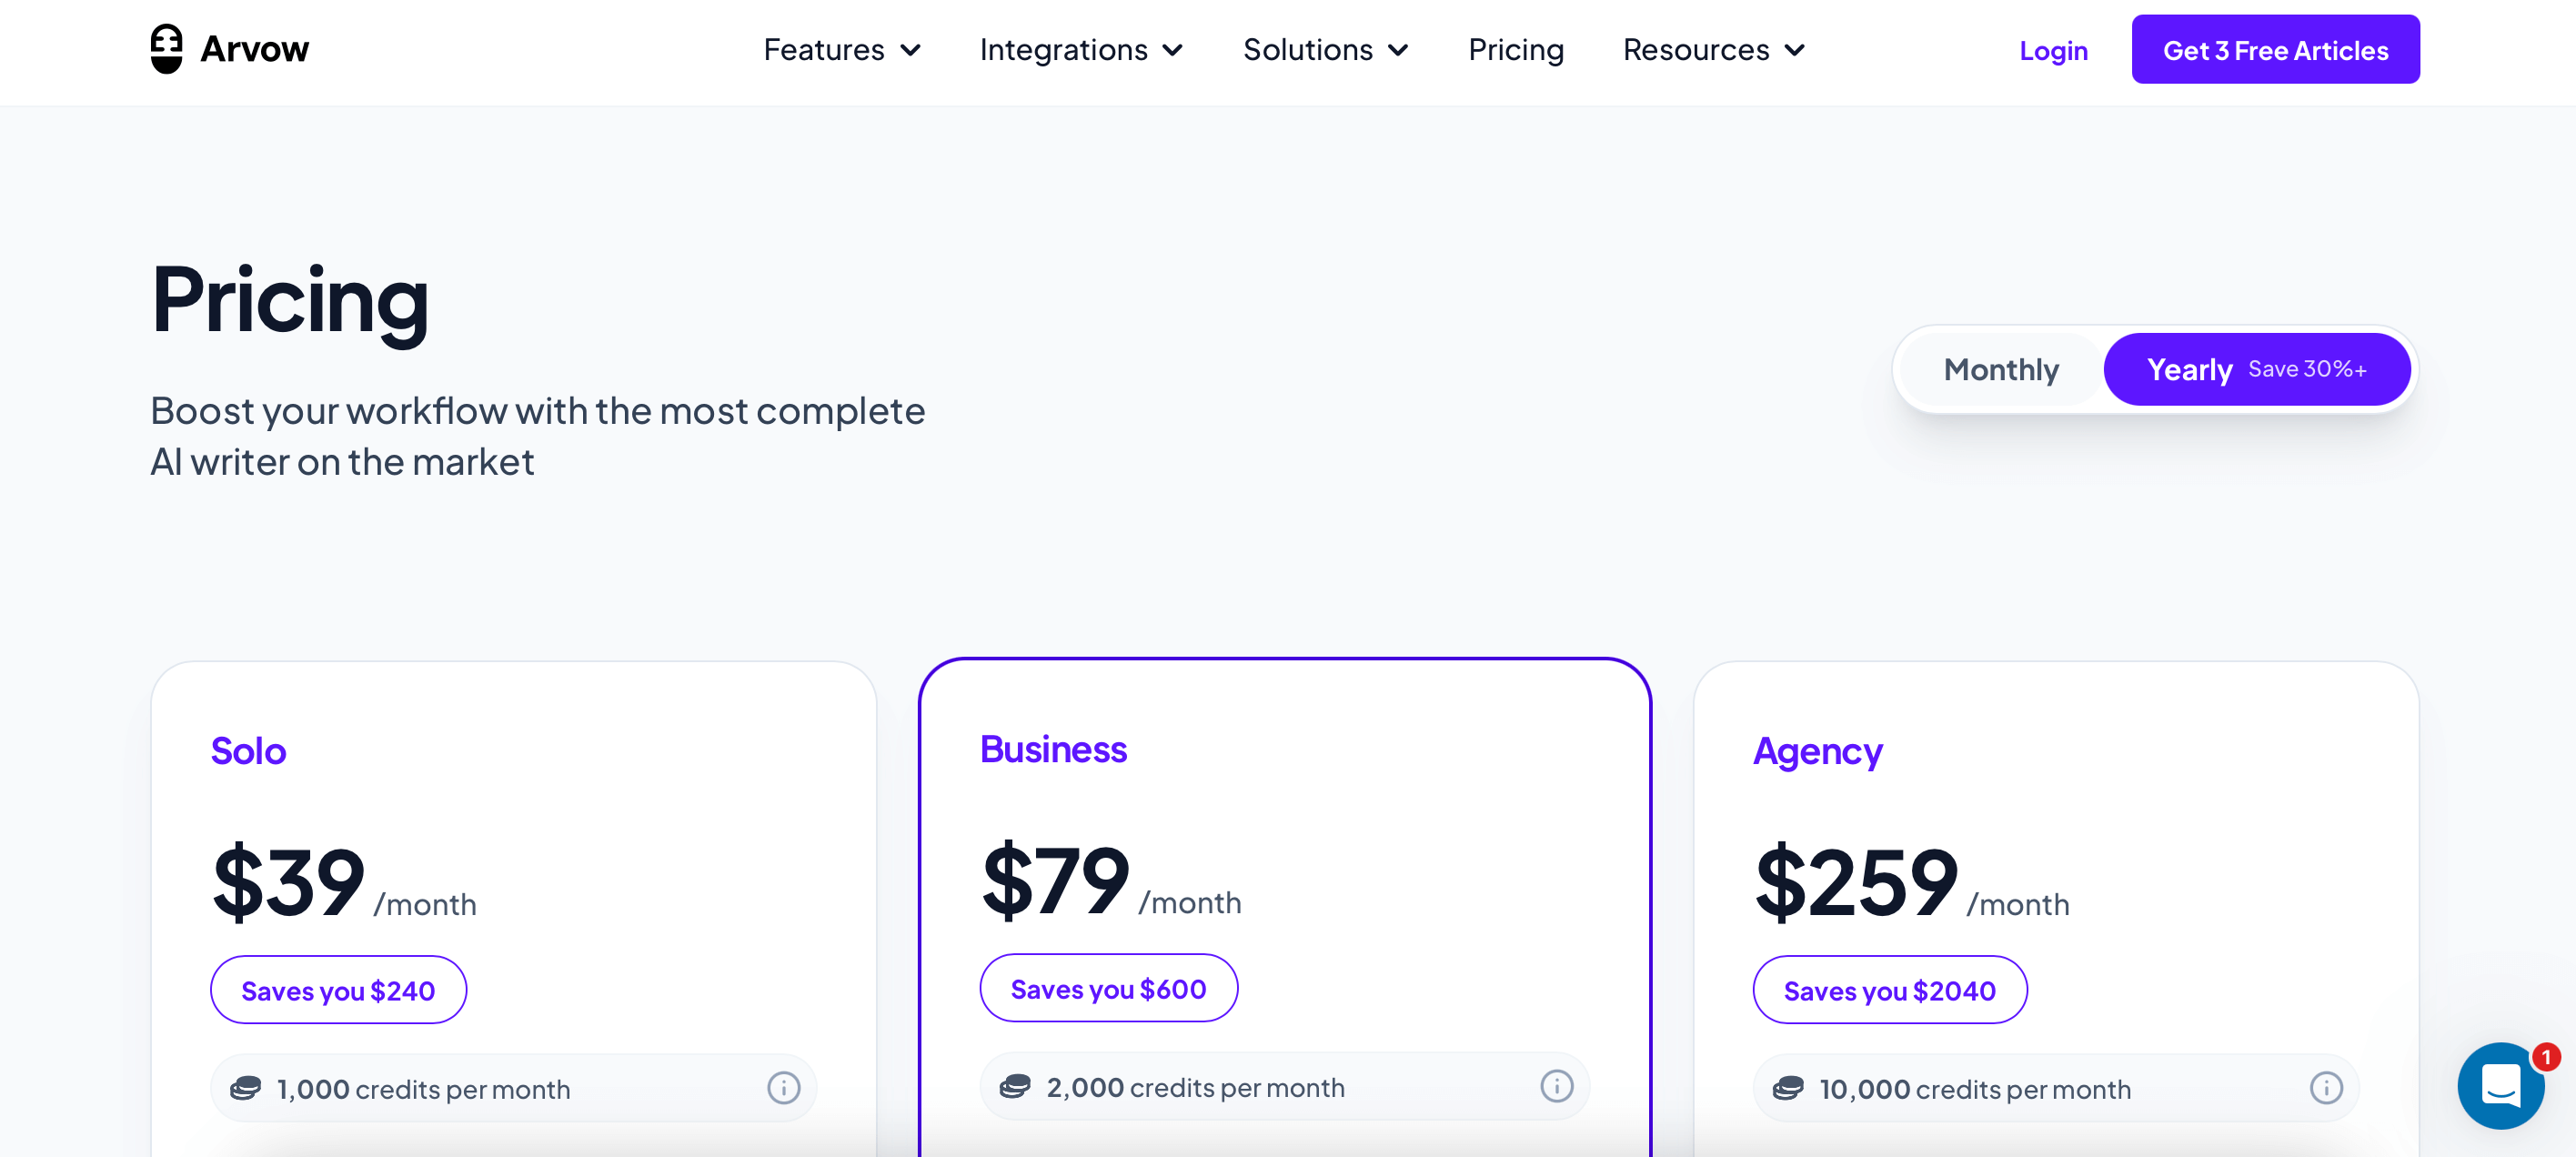
Task: Click 'Boost your workflow' subtitle text
Action: [x=537, y=436]
